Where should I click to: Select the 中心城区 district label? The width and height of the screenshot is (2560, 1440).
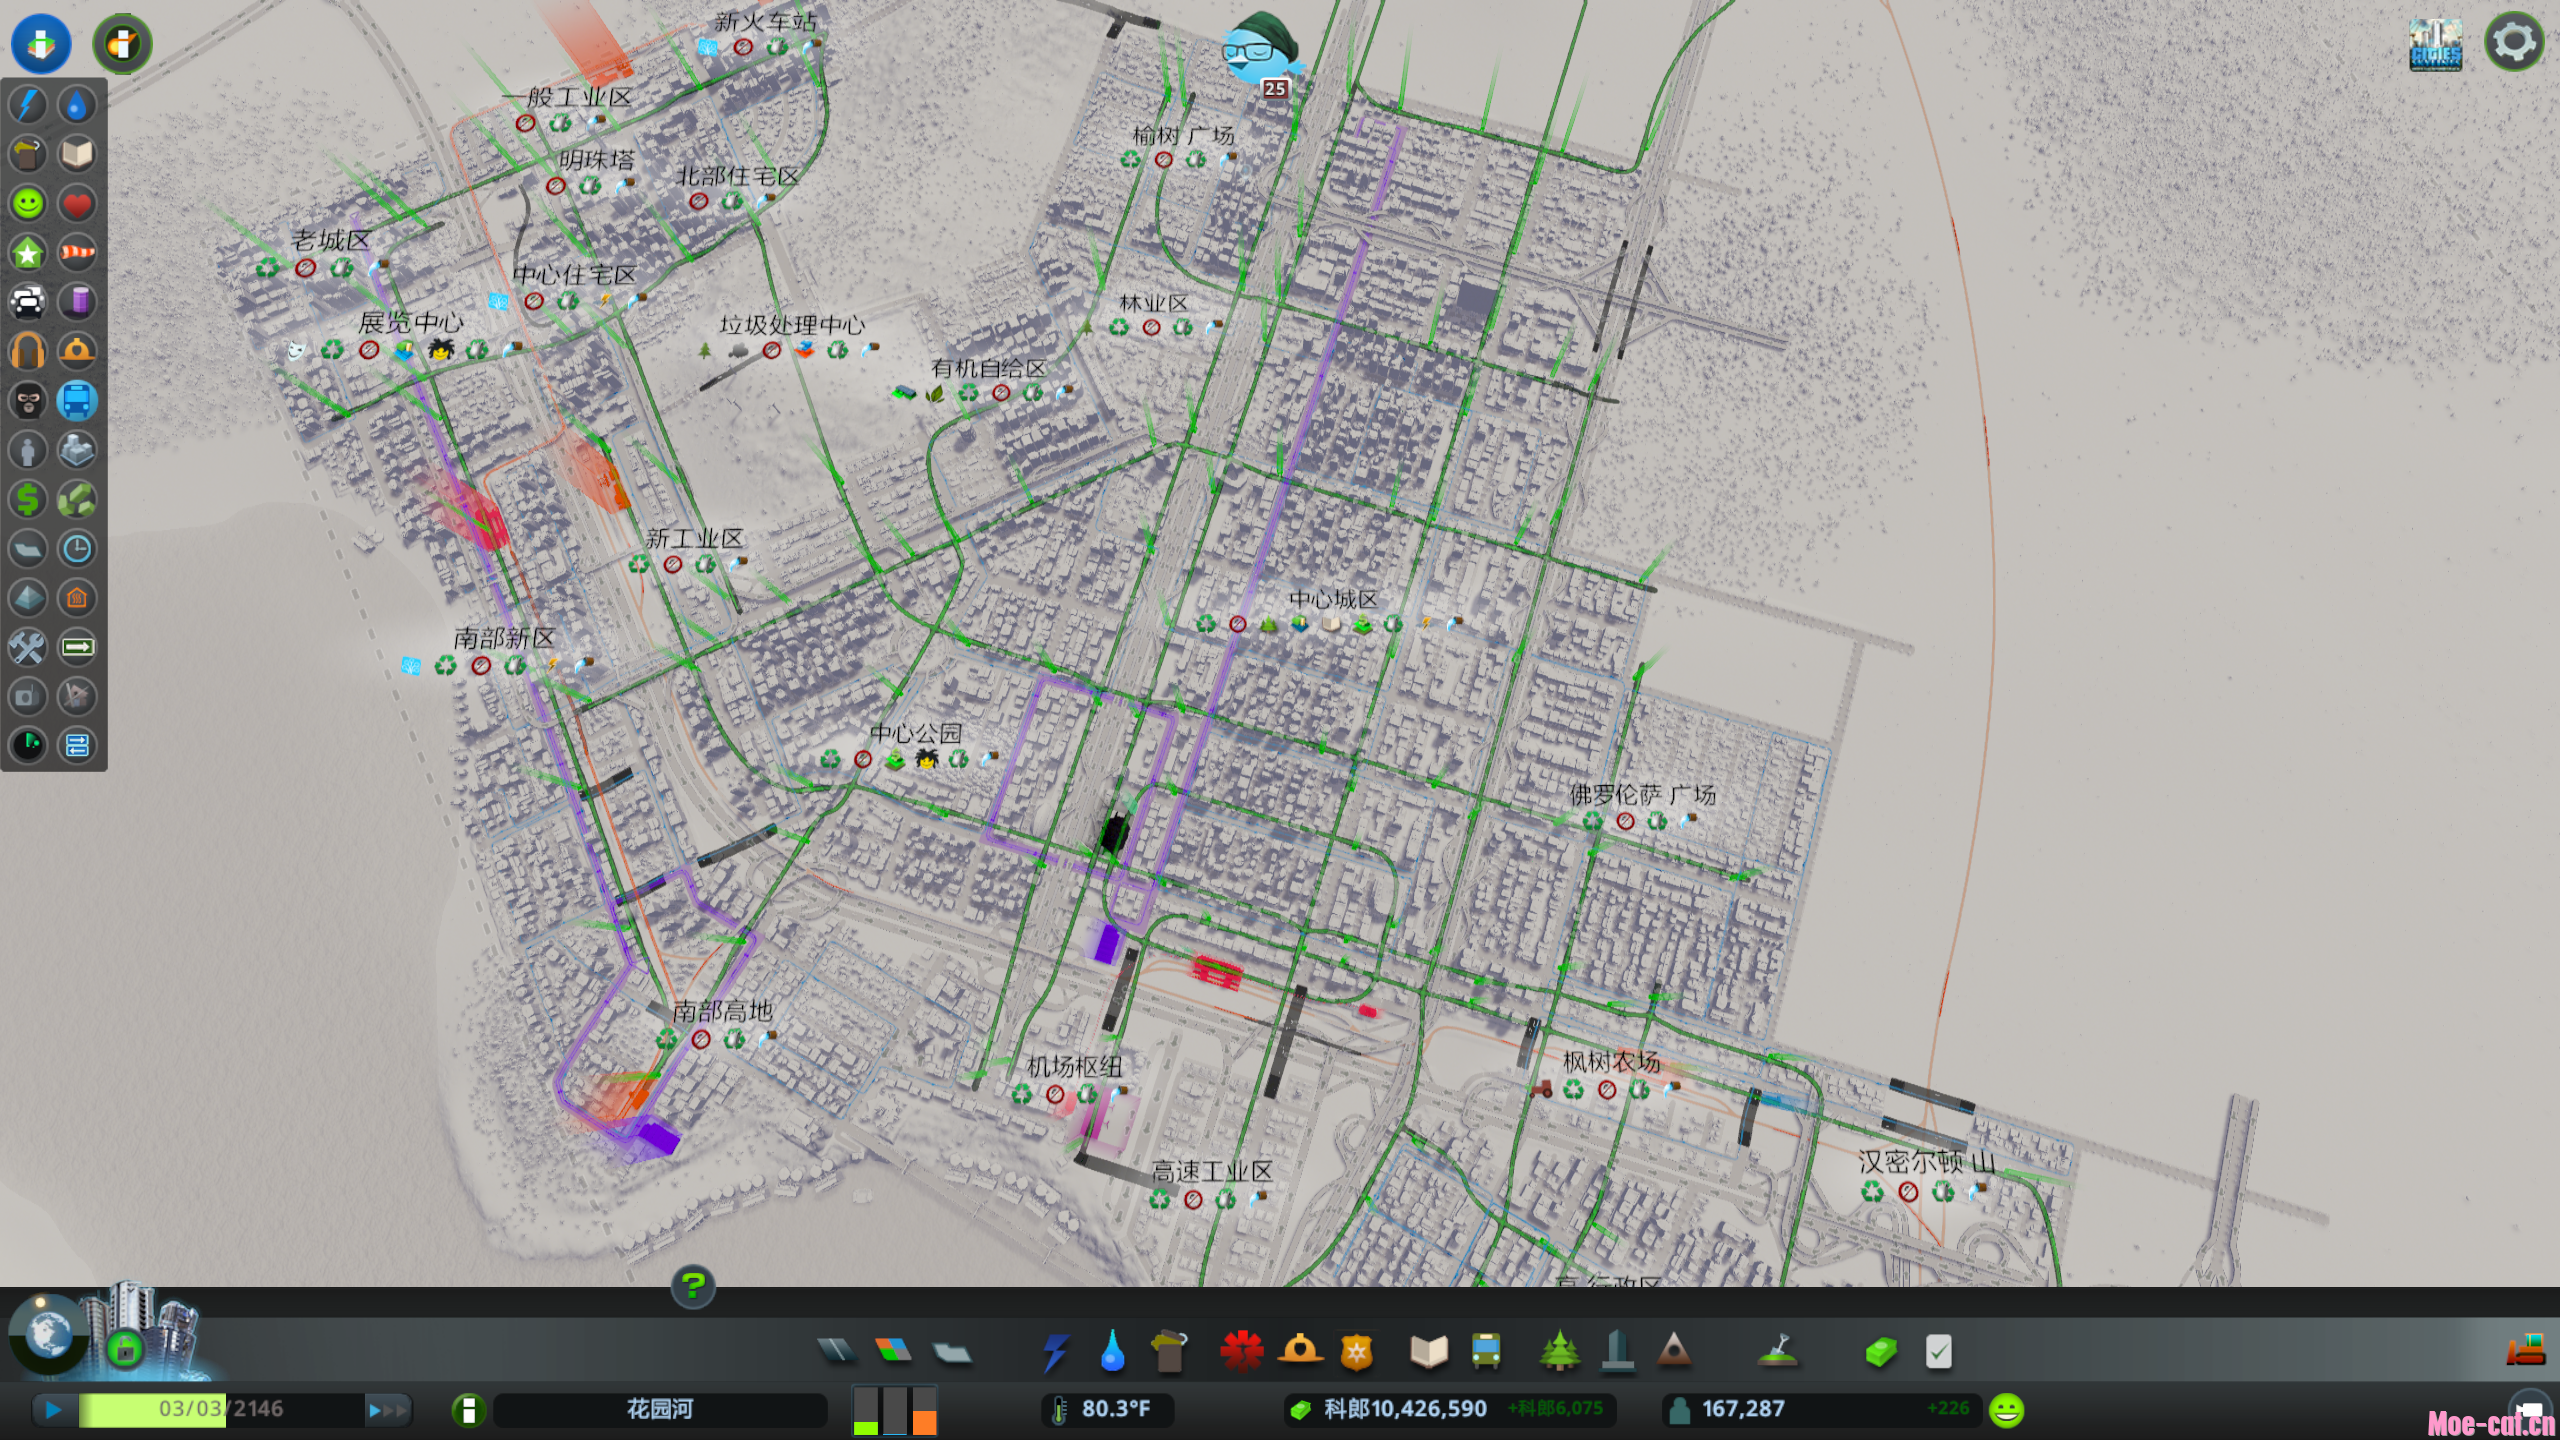[1333, 599]
